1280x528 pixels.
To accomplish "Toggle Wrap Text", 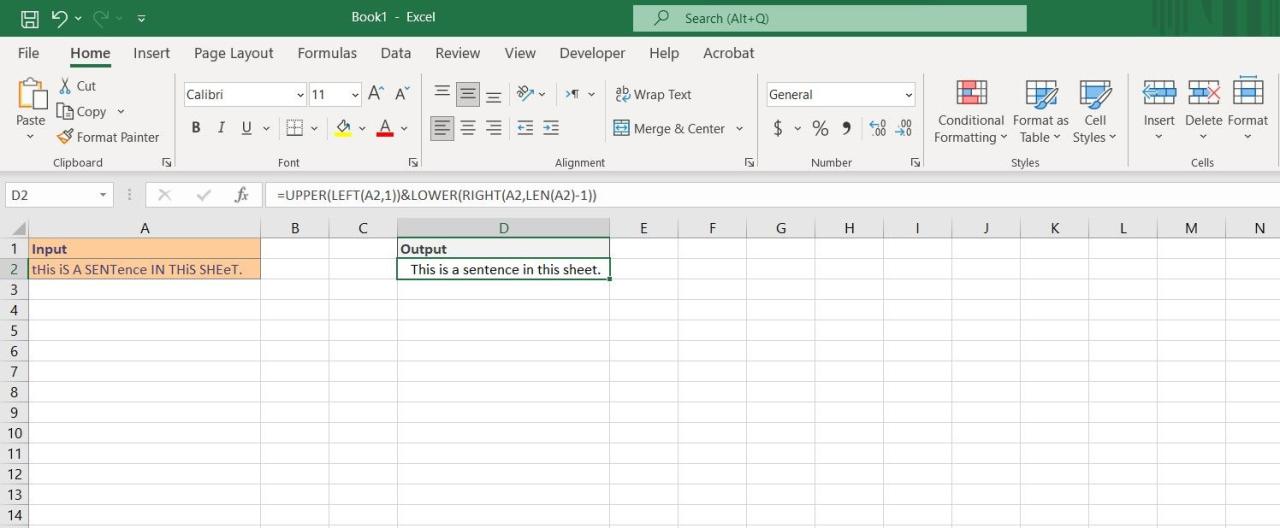I will [653, 94].
